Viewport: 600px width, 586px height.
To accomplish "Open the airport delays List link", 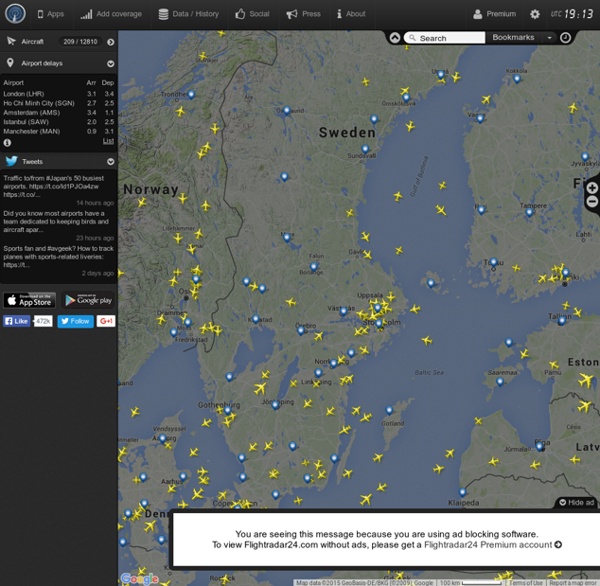I will pos(108,141).
